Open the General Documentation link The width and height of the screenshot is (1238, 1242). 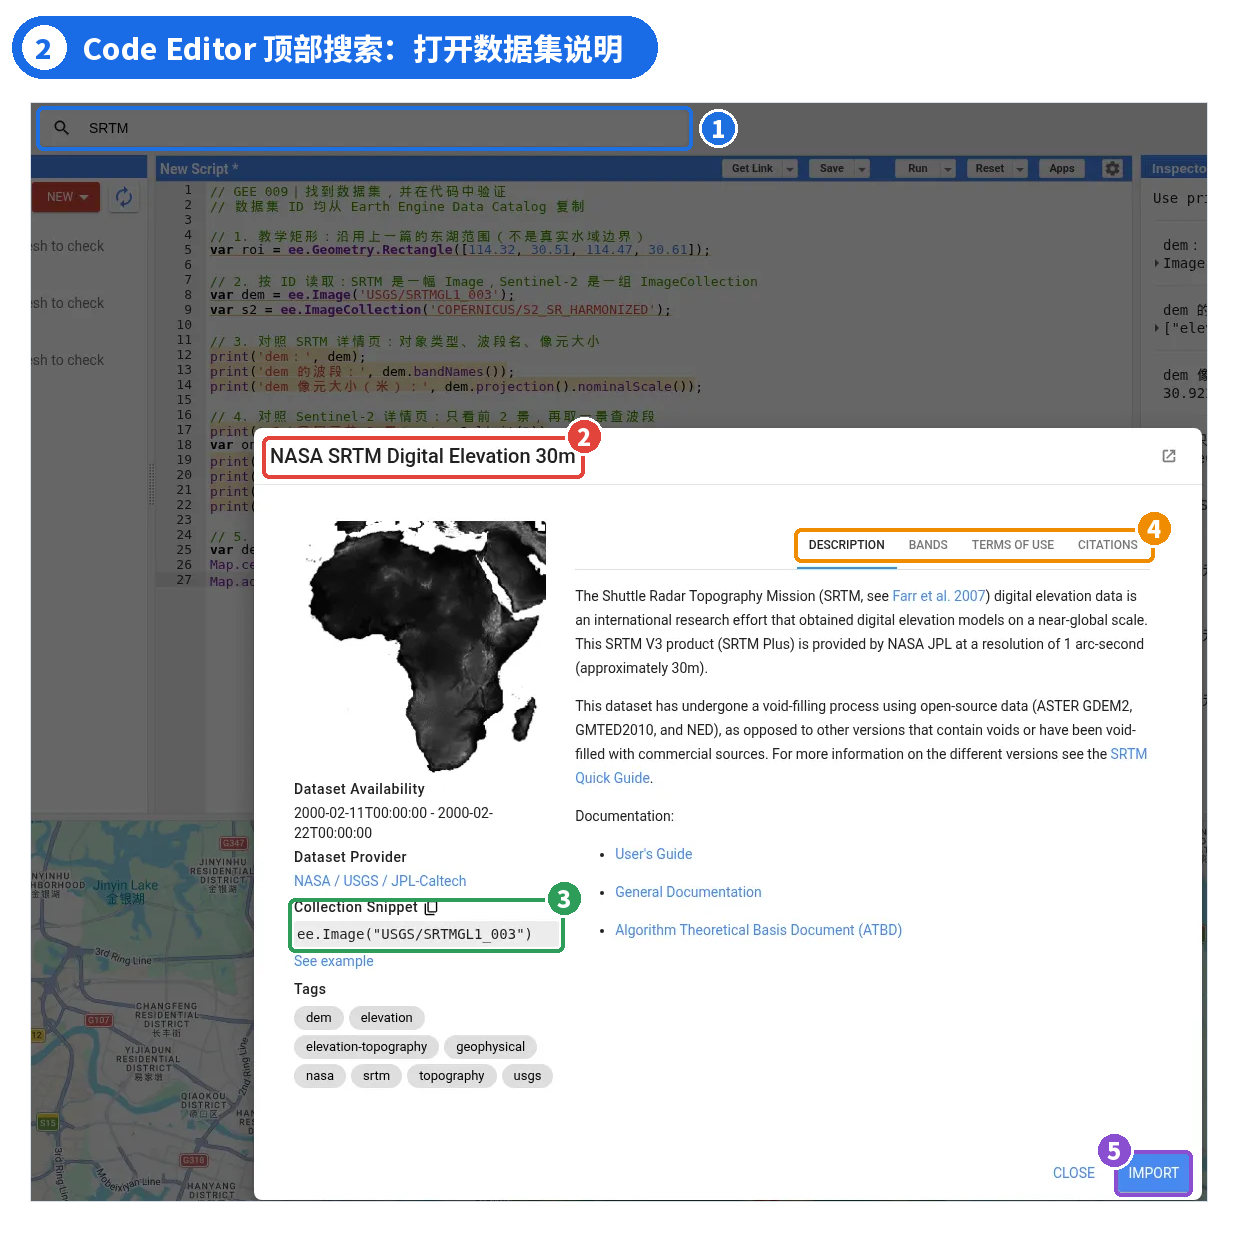[x=688, y=892]
